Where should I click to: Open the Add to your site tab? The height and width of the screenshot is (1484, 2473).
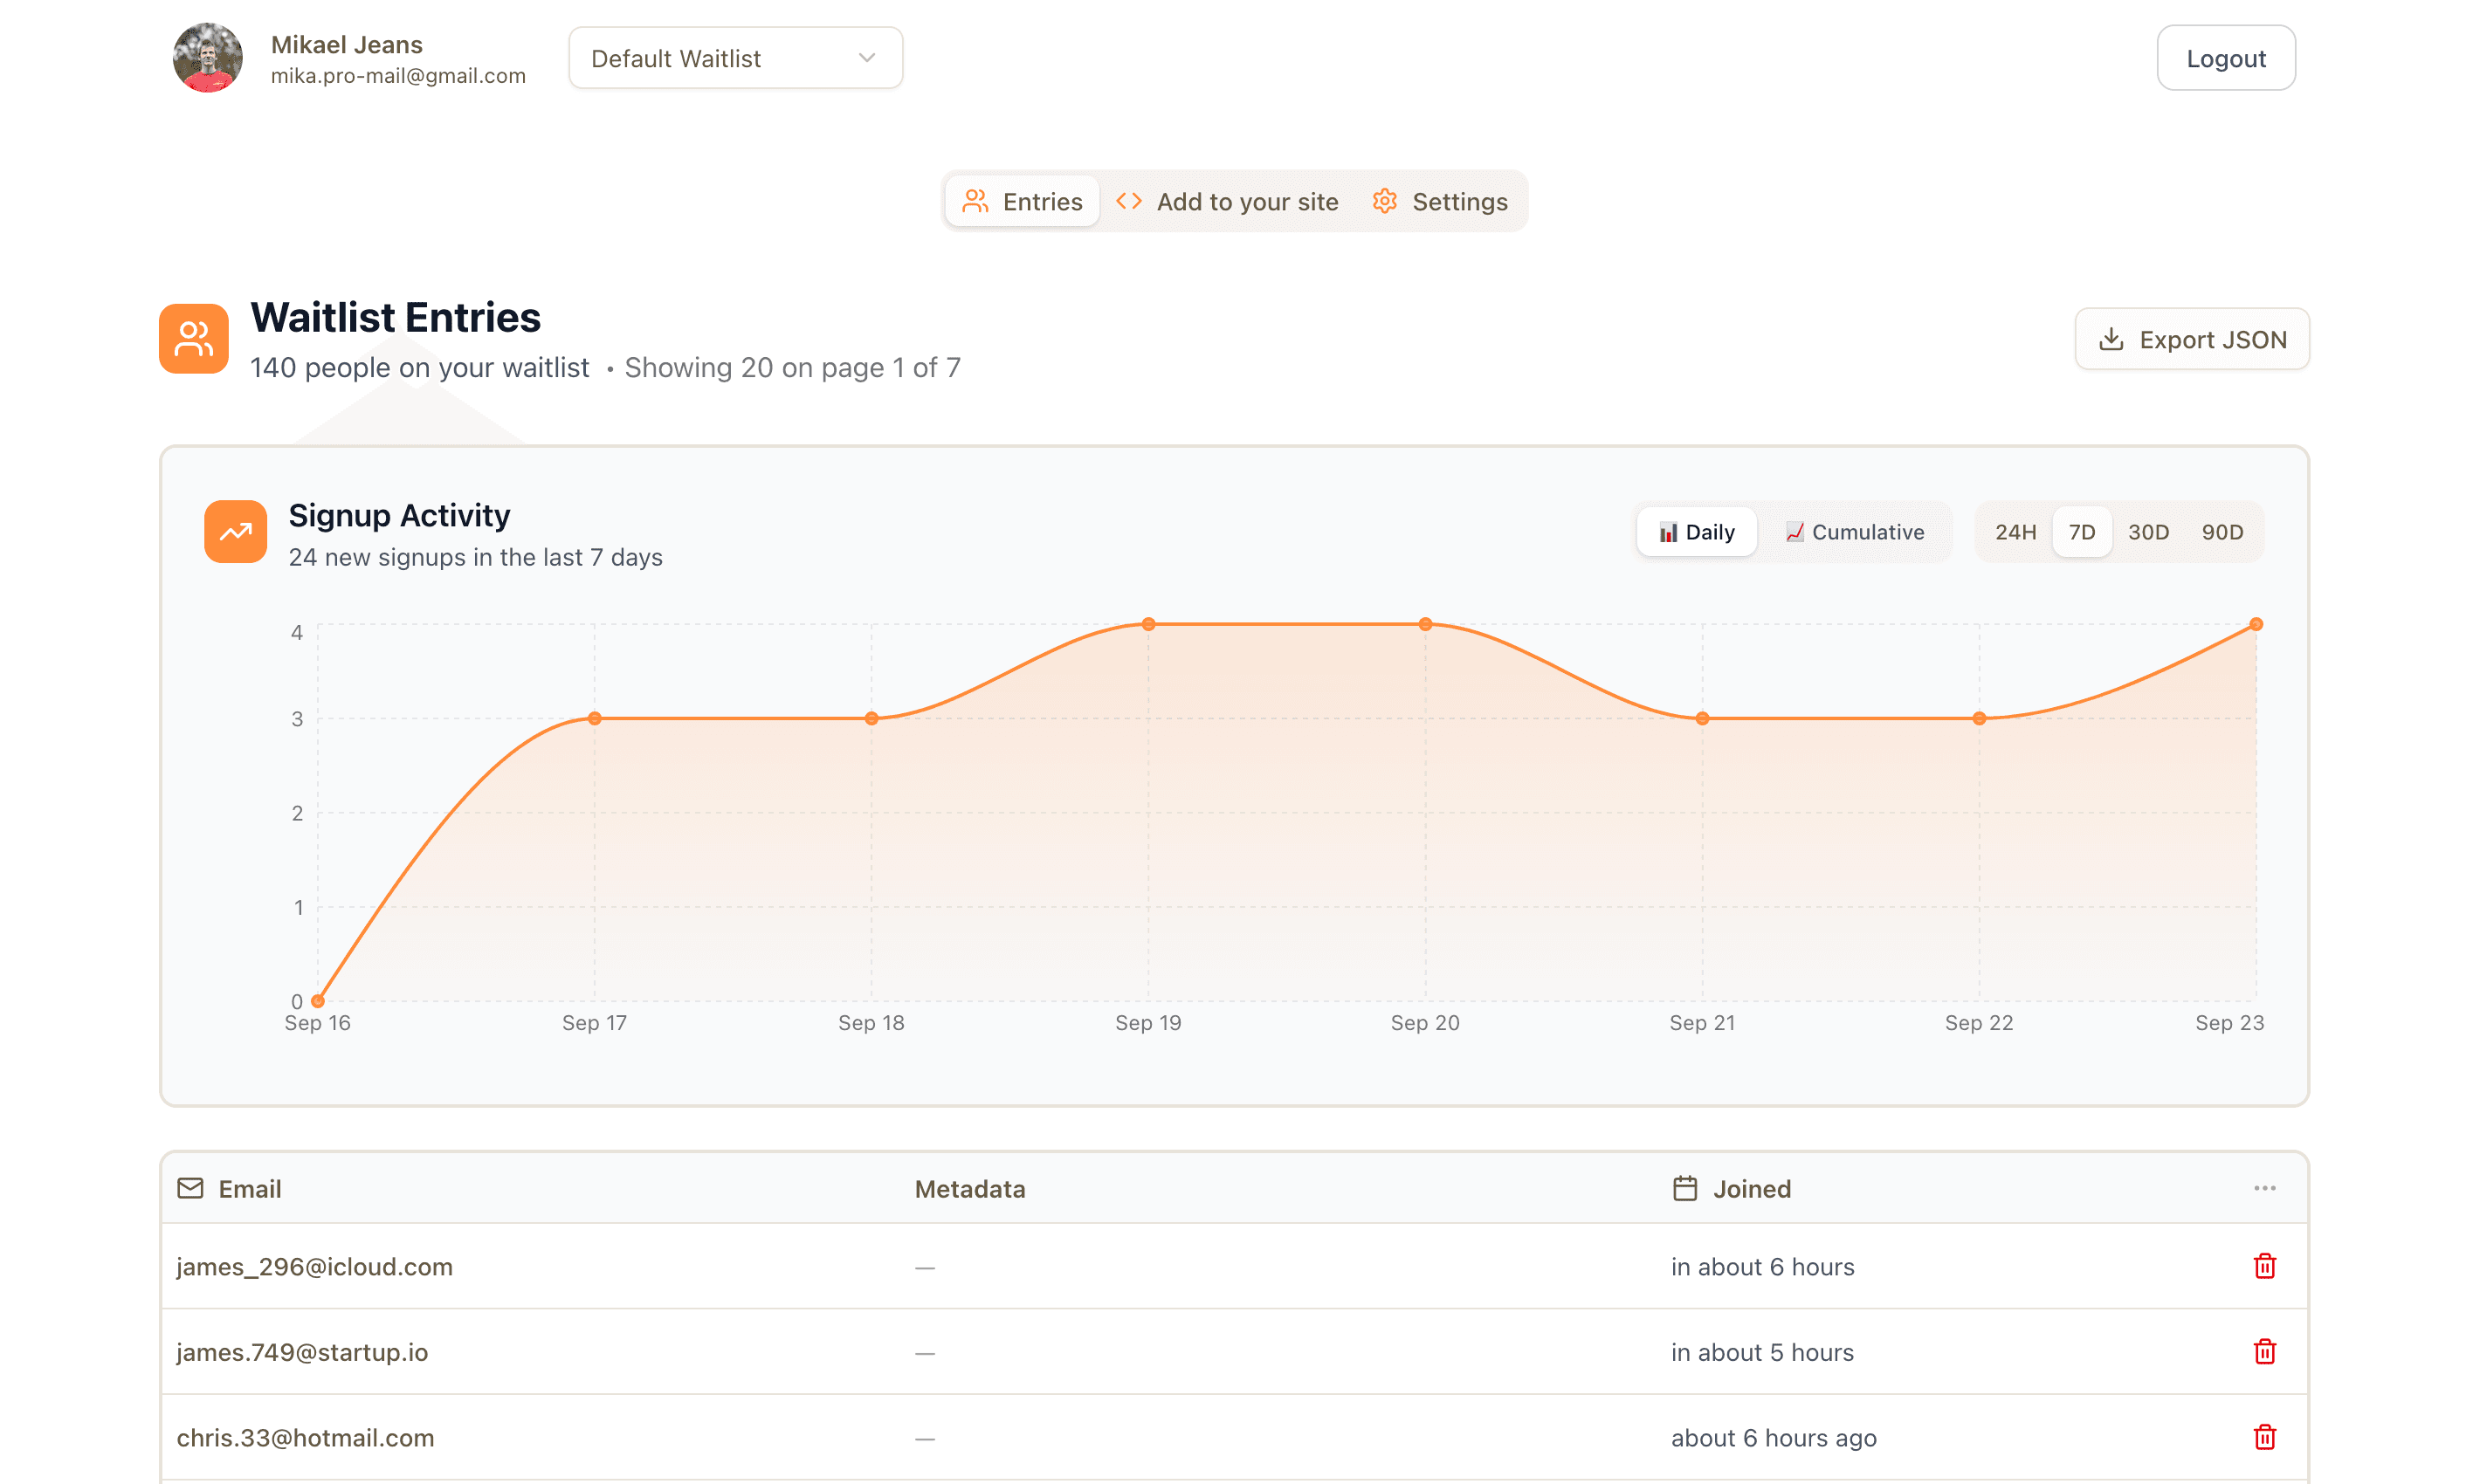[1227, 201]
